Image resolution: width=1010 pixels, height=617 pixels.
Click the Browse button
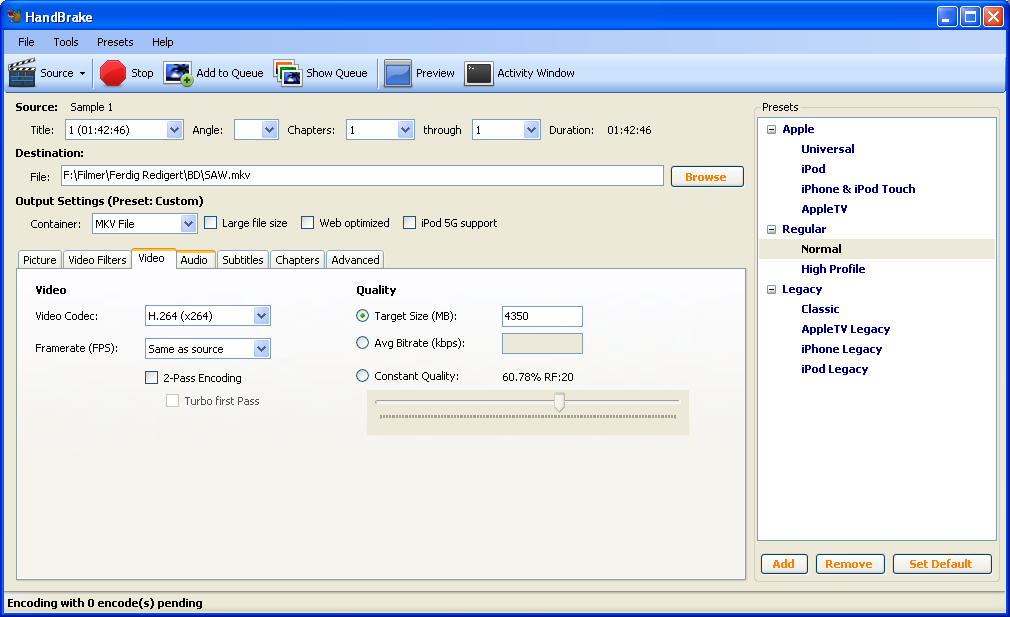706,177
